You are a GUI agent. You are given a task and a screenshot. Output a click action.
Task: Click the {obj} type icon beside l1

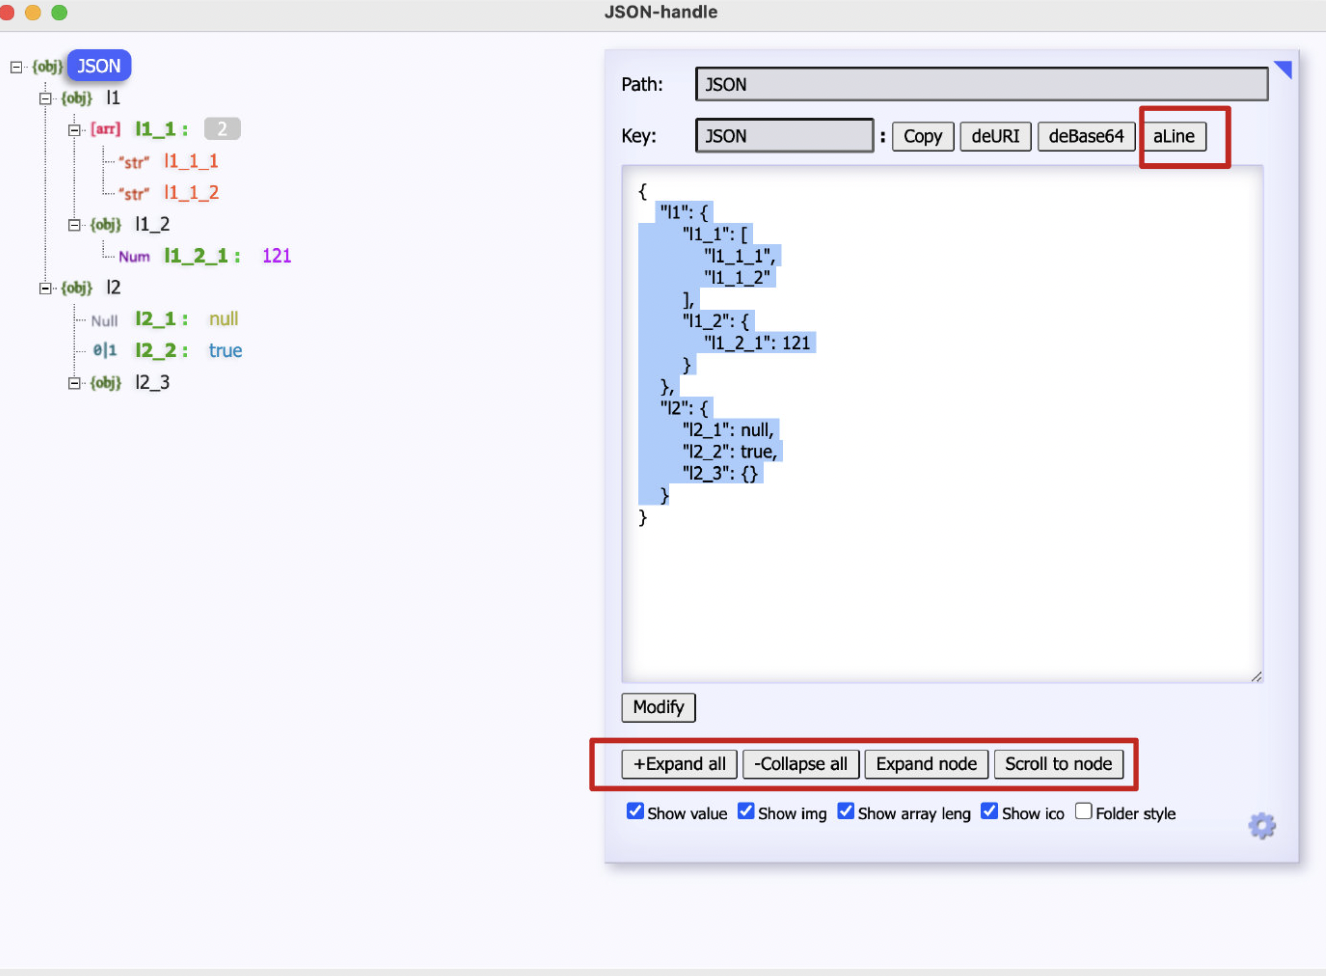(76, 98)
